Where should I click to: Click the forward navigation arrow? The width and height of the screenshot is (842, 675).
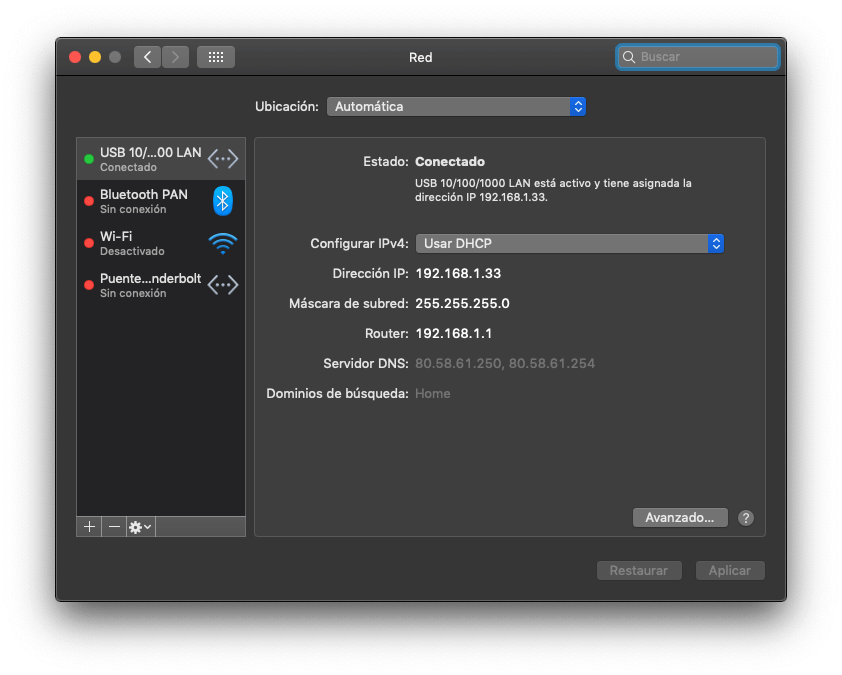click(175, 57)
